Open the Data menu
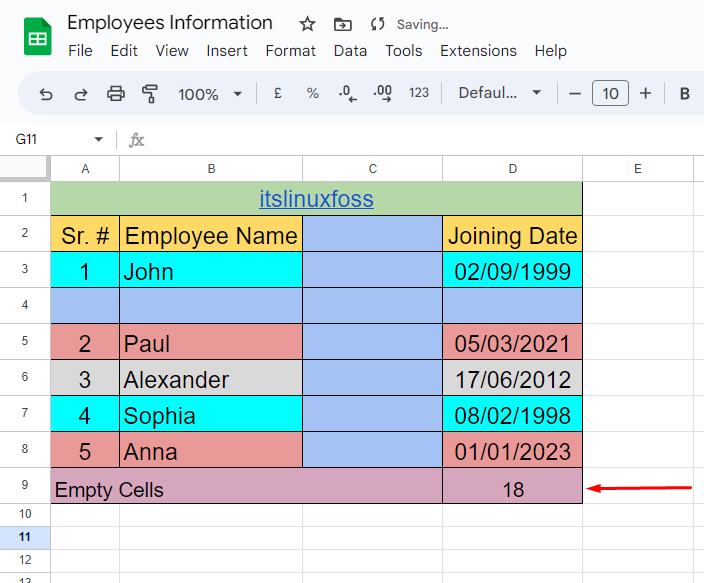The width and height of the screenshot is (704, 583). pos(350,51)
